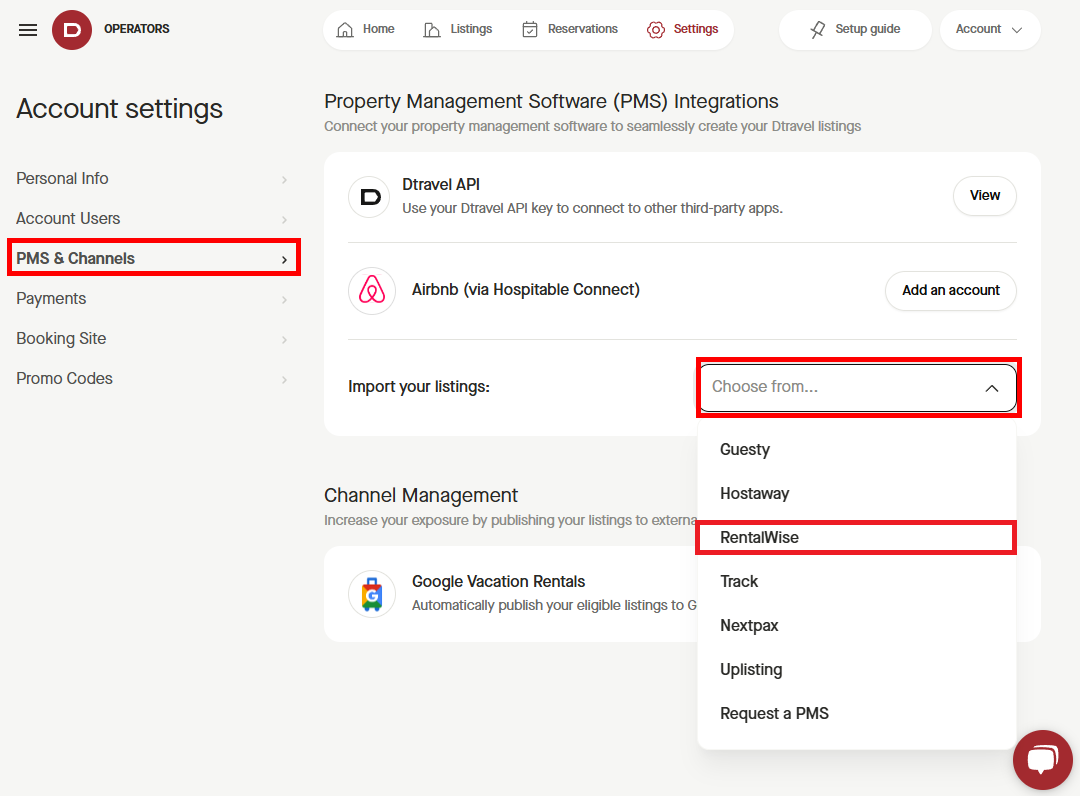Choose Hostaway from the list

tap(857, 493)
